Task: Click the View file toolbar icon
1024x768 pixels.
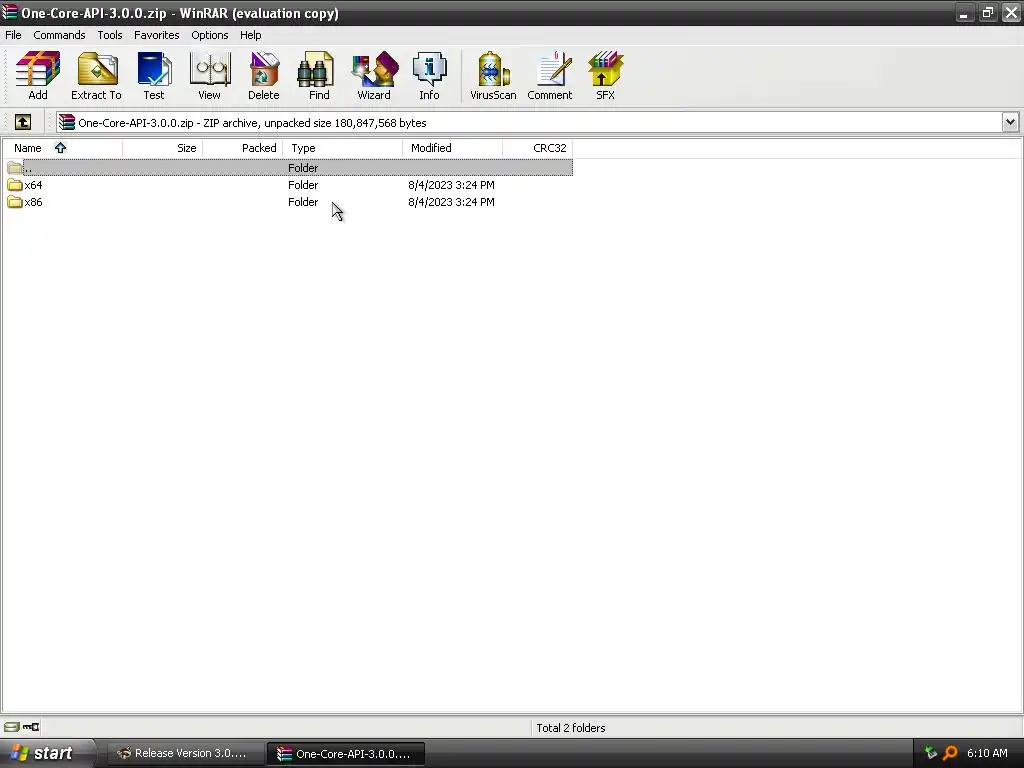Action: [x=209, y=76]
